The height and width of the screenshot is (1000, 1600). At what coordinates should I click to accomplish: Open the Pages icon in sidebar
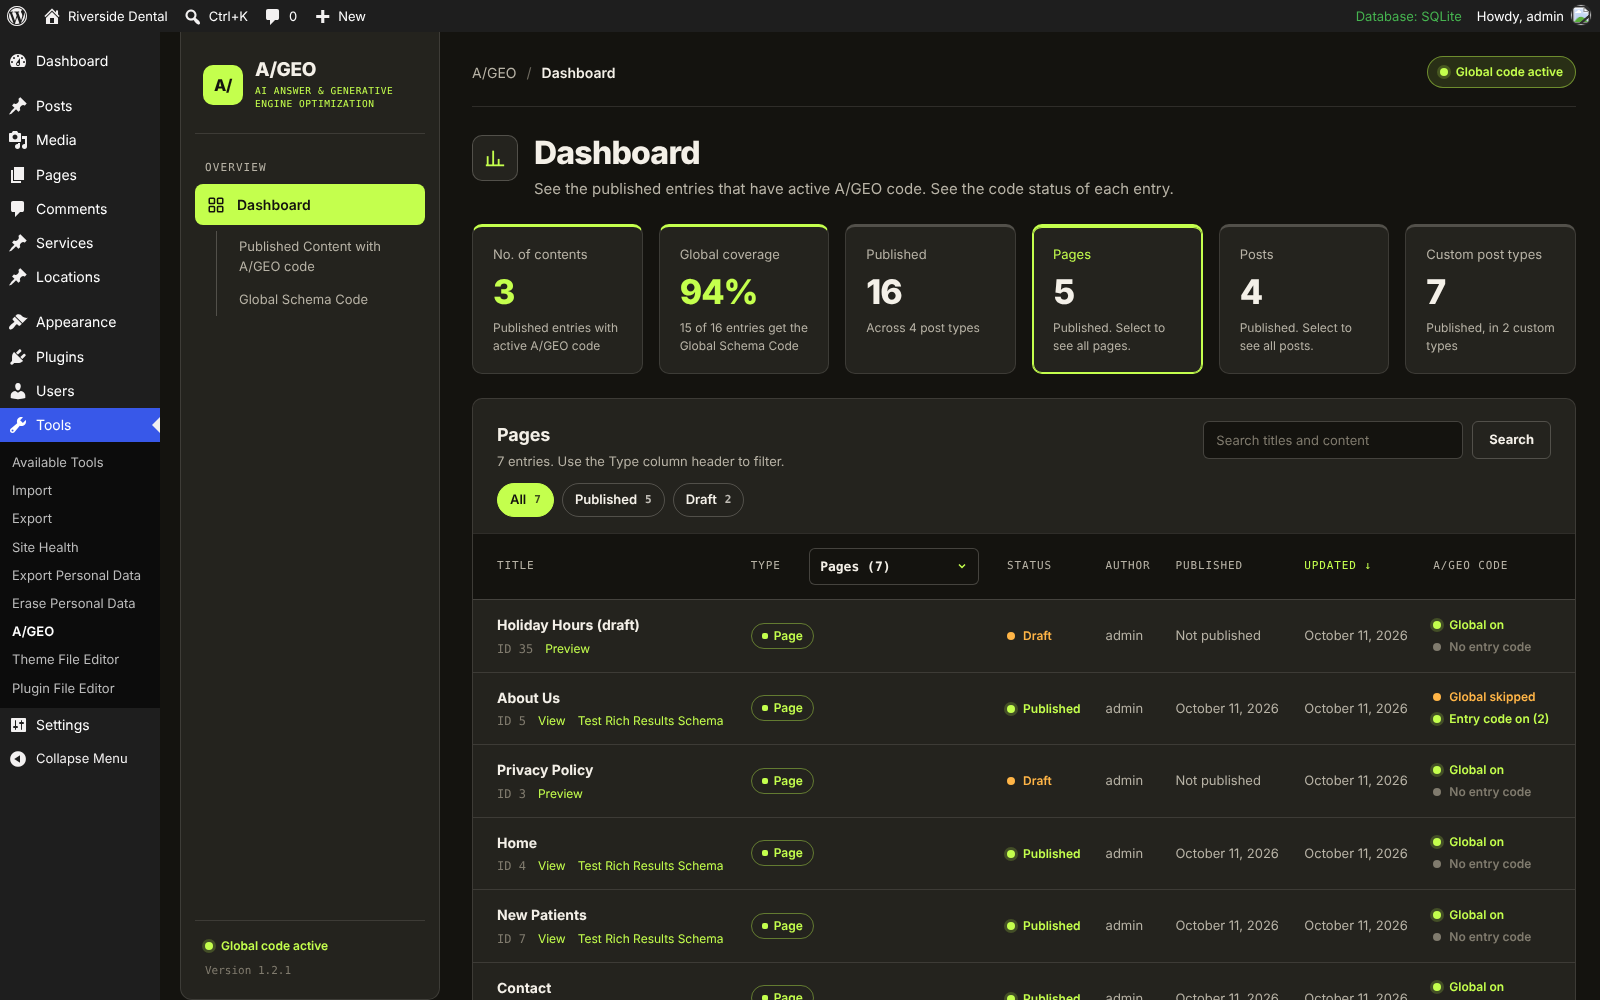[x=18, y=175]
